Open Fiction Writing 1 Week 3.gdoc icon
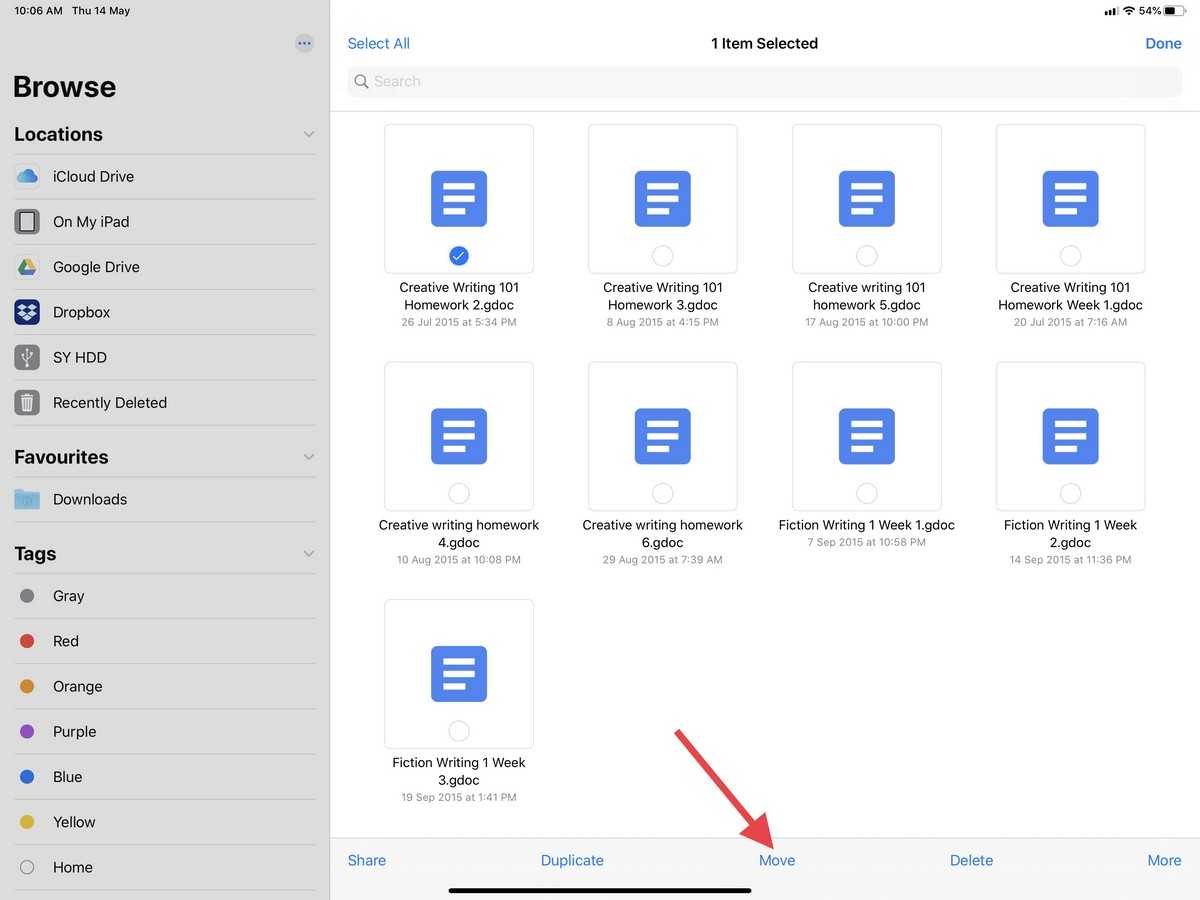 459,673
